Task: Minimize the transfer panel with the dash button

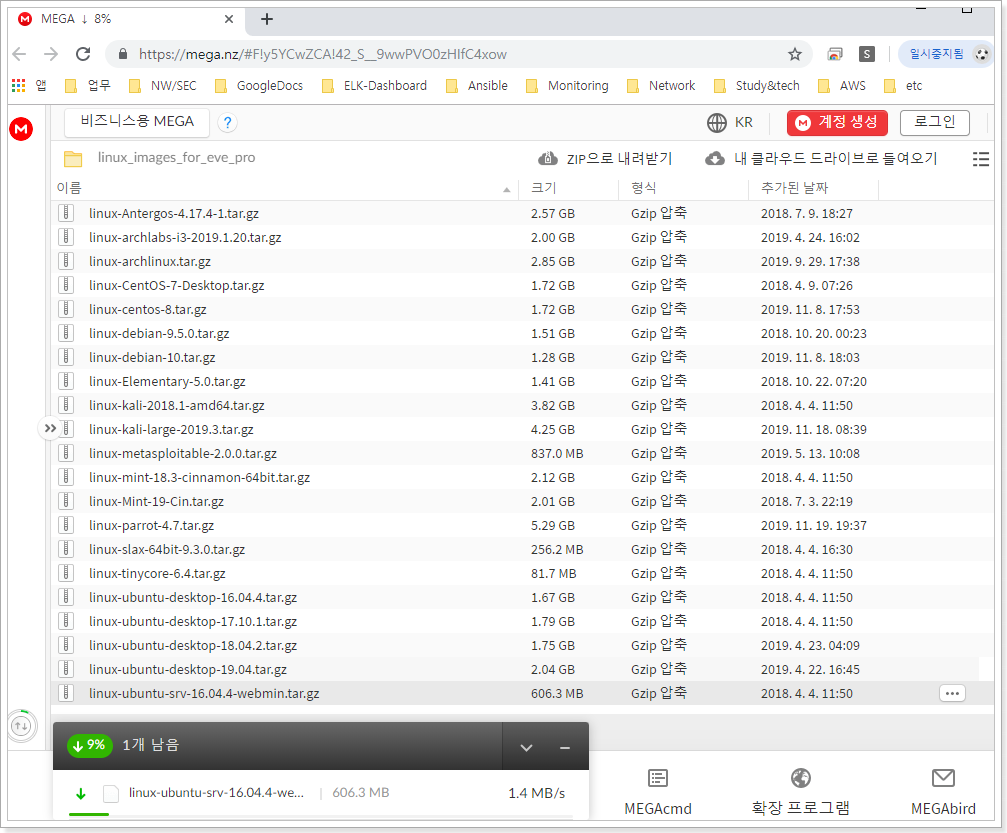Action: coord(565,748)
